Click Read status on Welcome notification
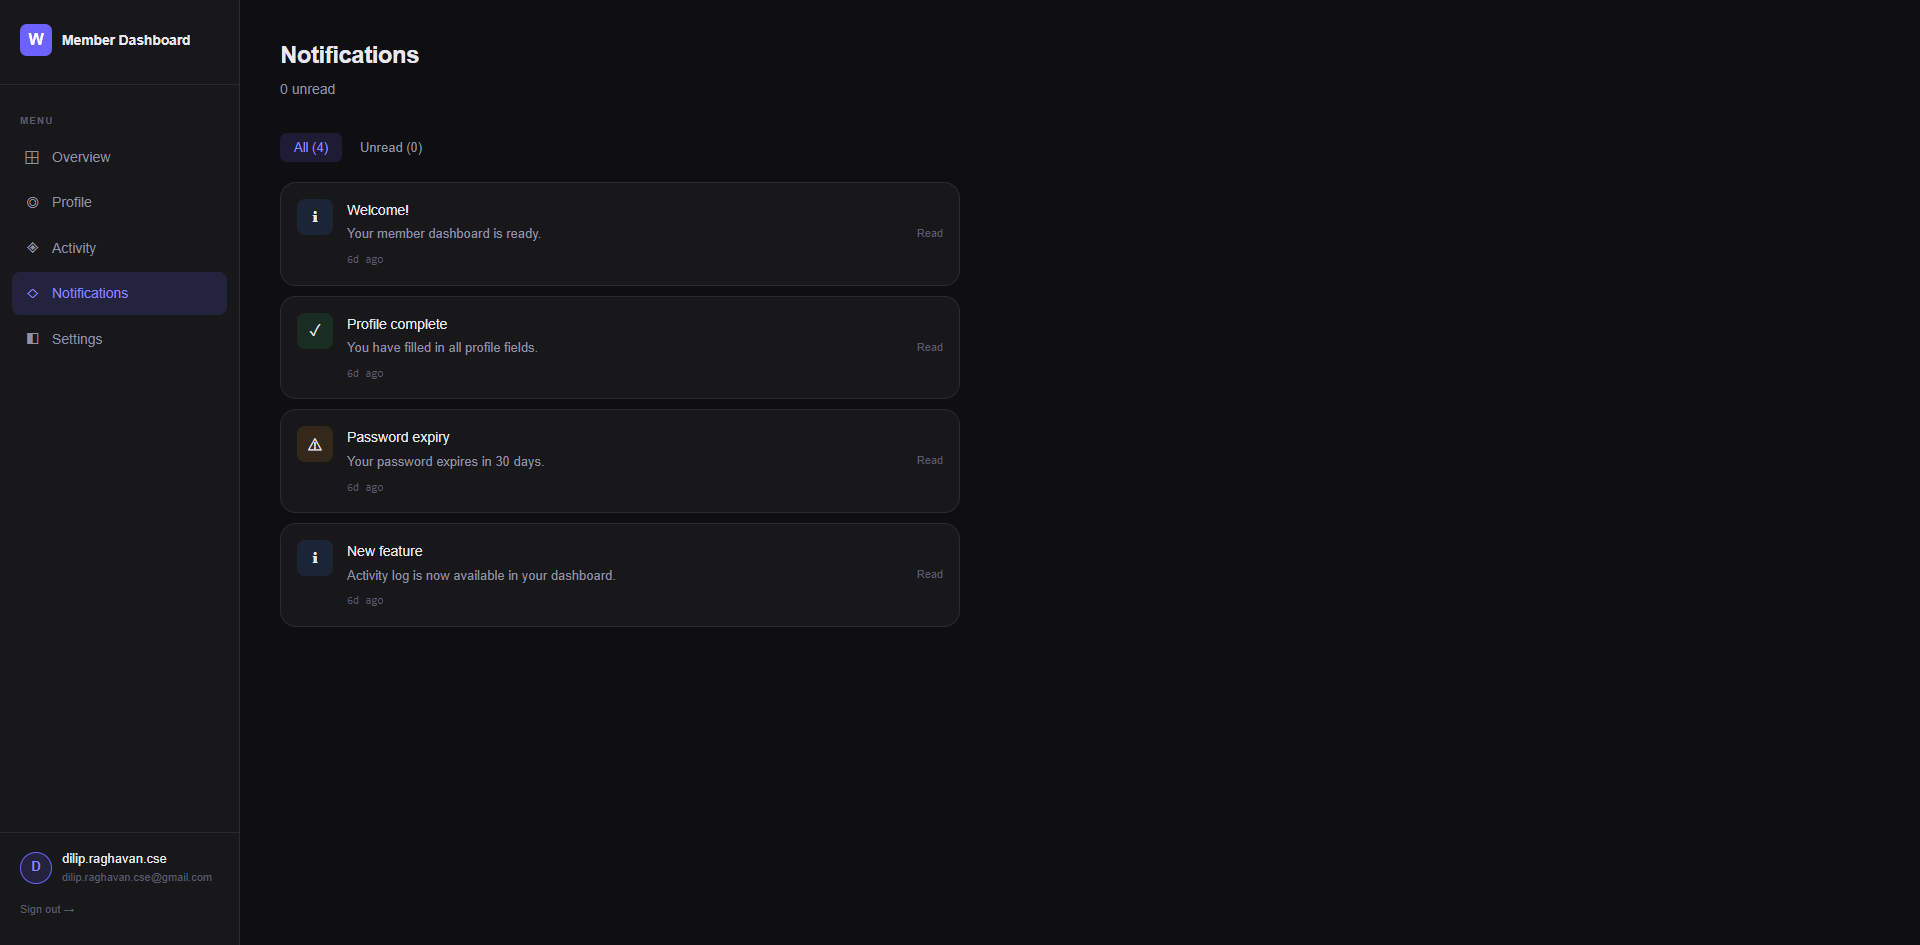 tap(930, 233)
